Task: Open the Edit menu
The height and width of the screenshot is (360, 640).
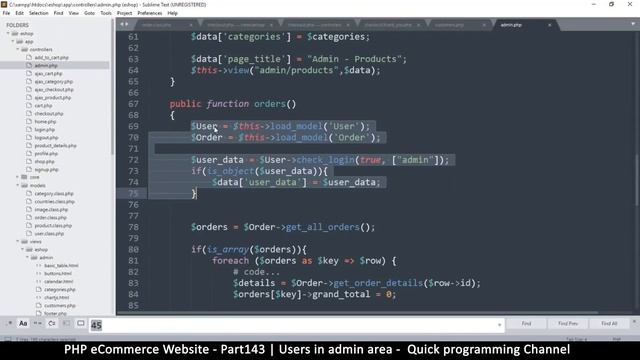Action: coord(19,13)
